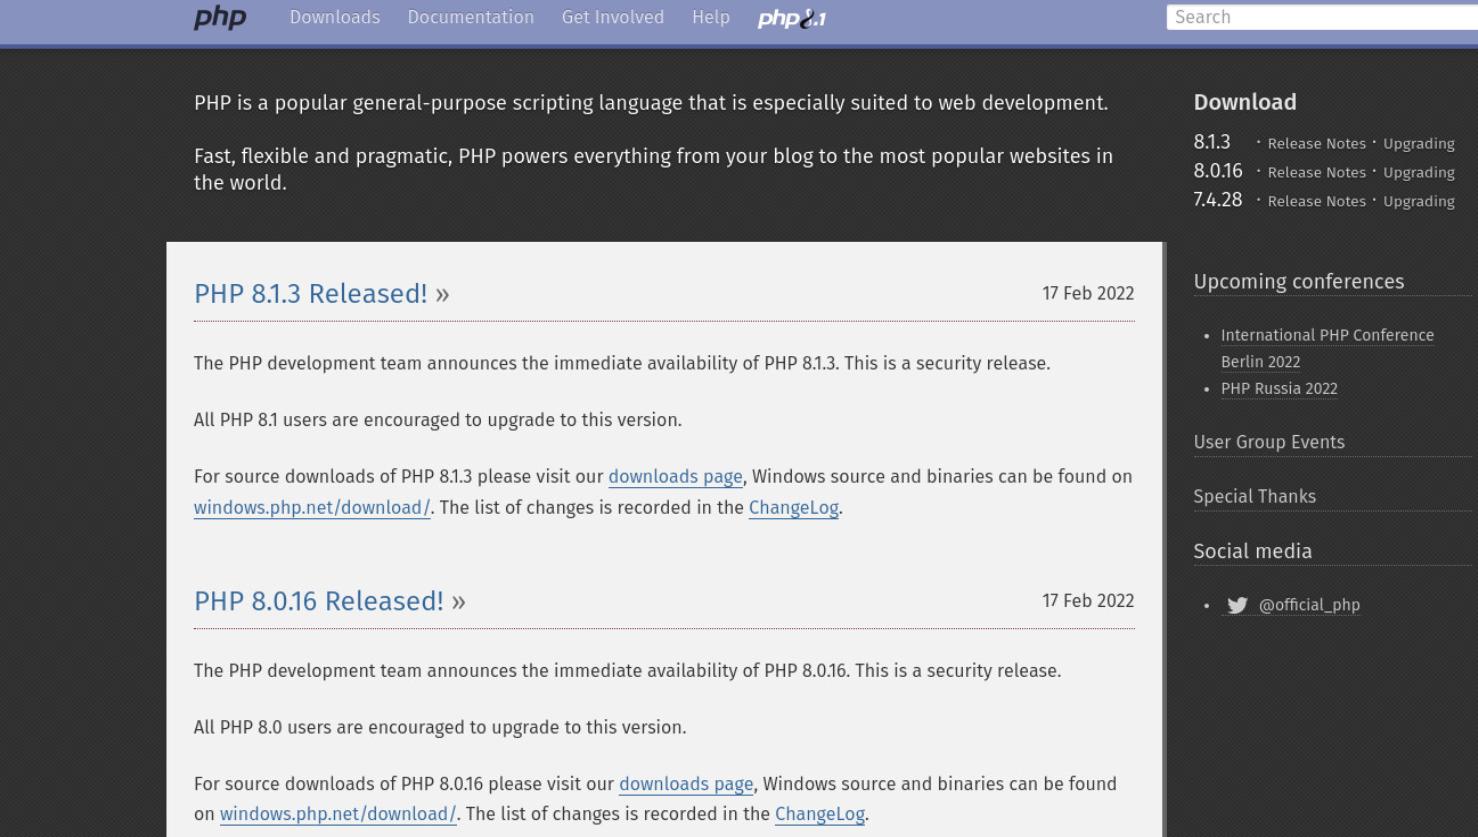The height and width of the screenshot is (837, 1478).
Task: Click into the Search field
Action: coord(1322,17)
